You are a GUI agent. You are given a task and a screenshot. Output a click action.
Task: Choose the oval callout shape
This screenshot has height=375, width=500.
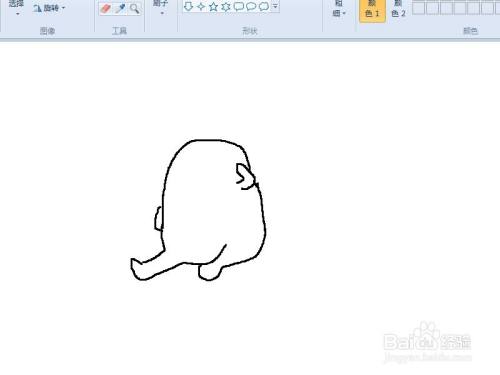tap(251, 6)
